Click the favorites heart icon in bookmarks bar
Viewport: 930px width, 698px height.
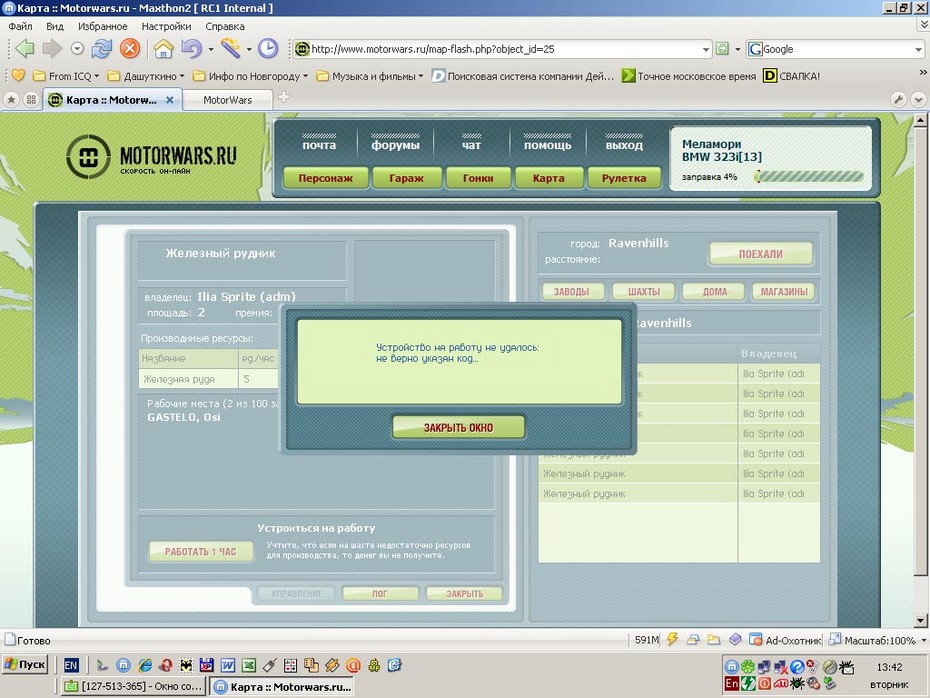(x=18, y=76)
